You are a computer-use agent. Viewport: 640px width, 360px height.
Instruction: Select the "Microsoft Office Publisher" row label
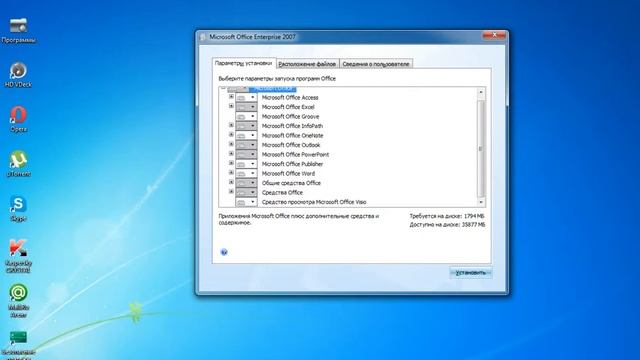tap(292, 164)
